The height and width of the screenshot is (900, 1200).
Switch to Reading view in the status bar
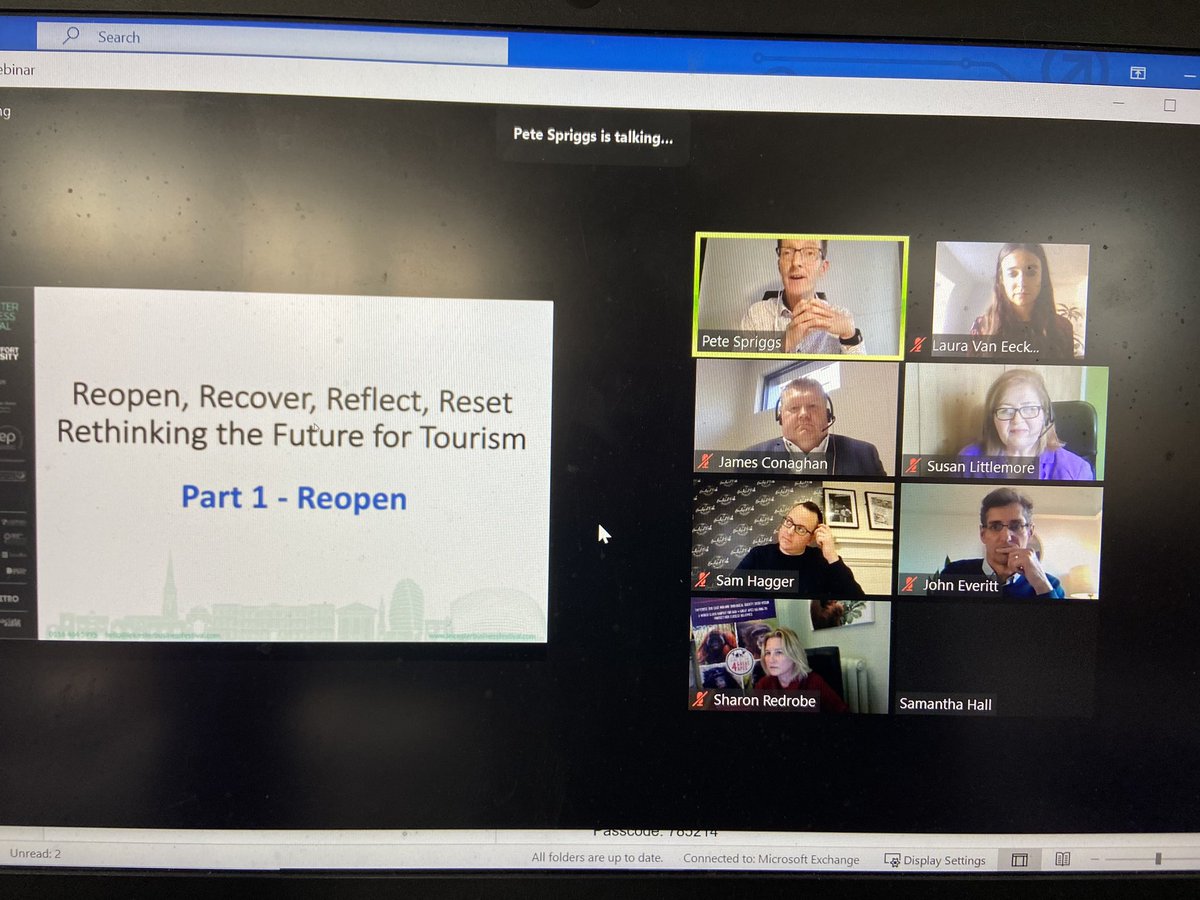click(x=1062, y=859)
